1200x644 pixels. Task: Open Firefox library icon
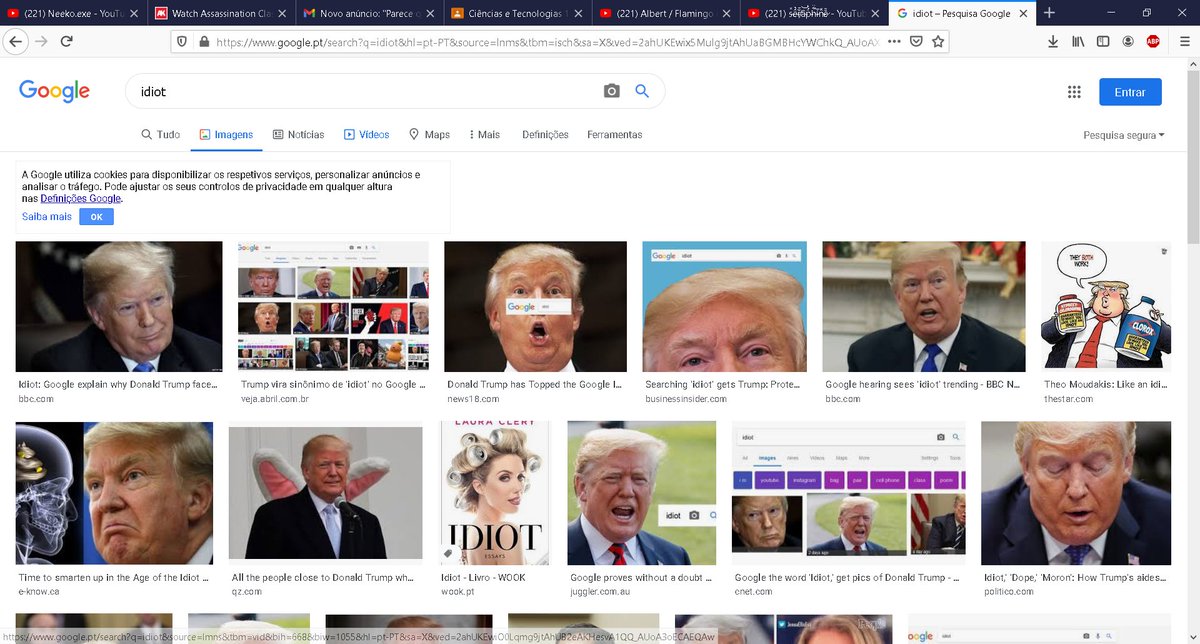[x=1078, y=42]
